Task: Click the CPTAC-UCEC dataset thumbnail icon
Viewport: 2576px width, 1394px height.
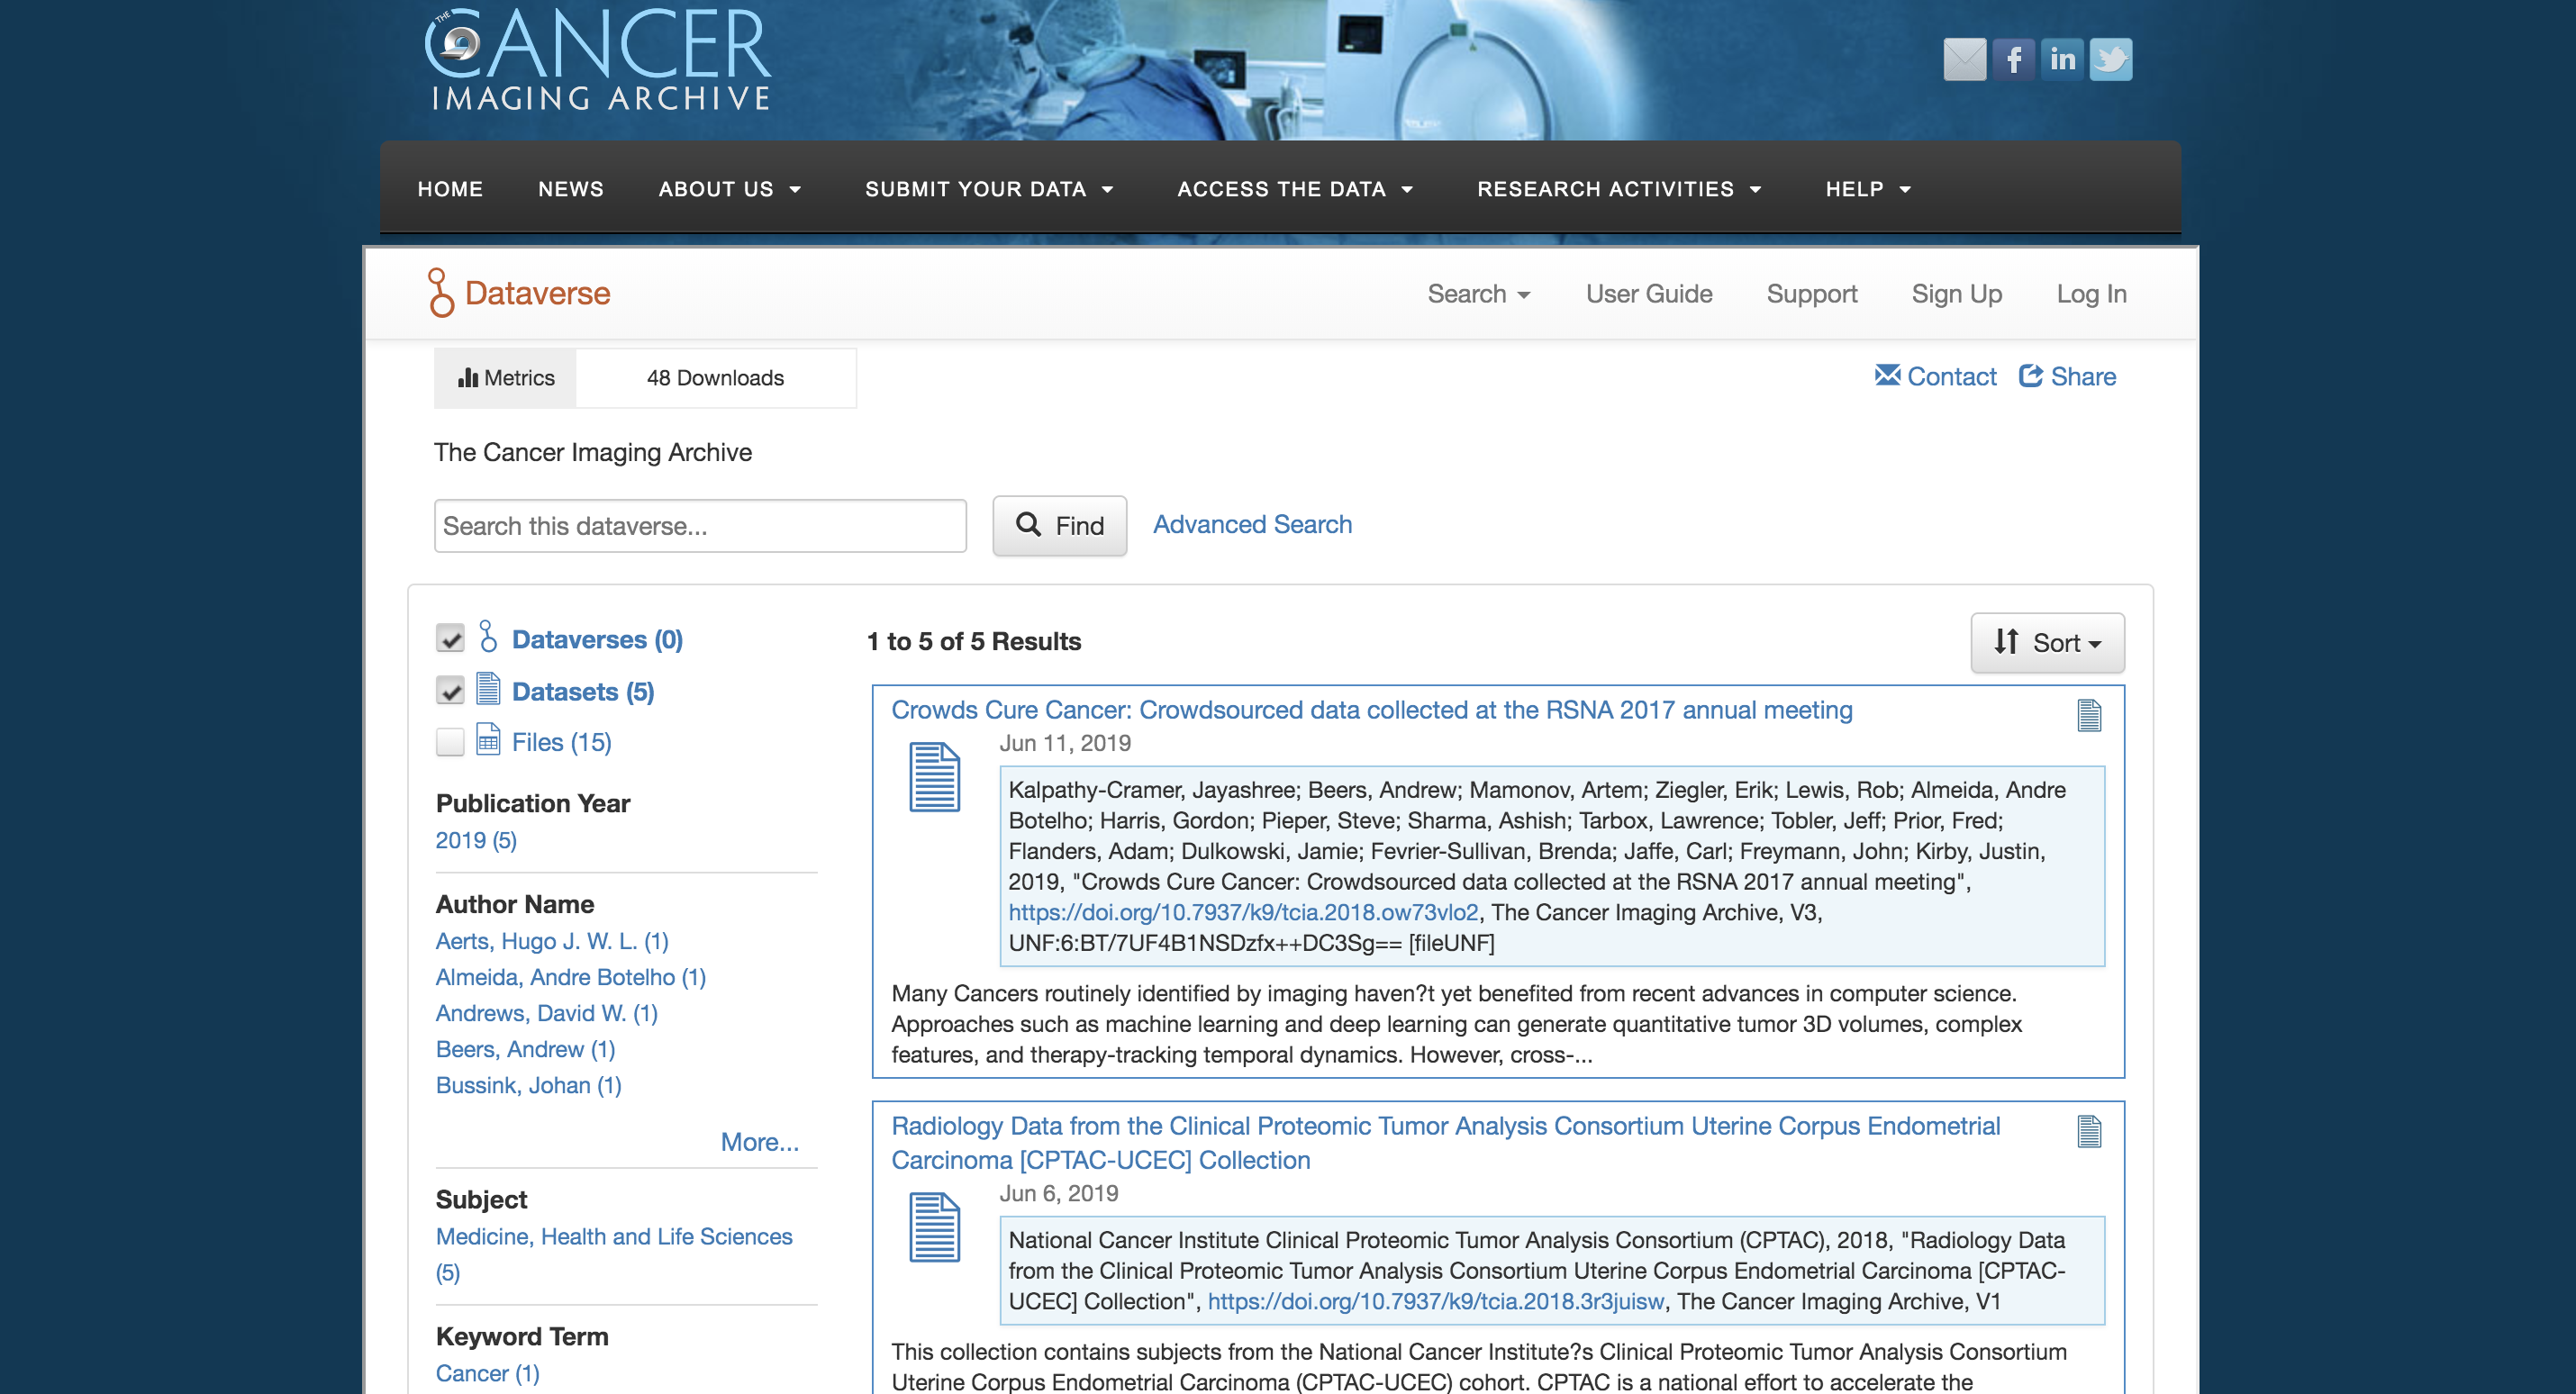Action: click(x=934, y=1227)
